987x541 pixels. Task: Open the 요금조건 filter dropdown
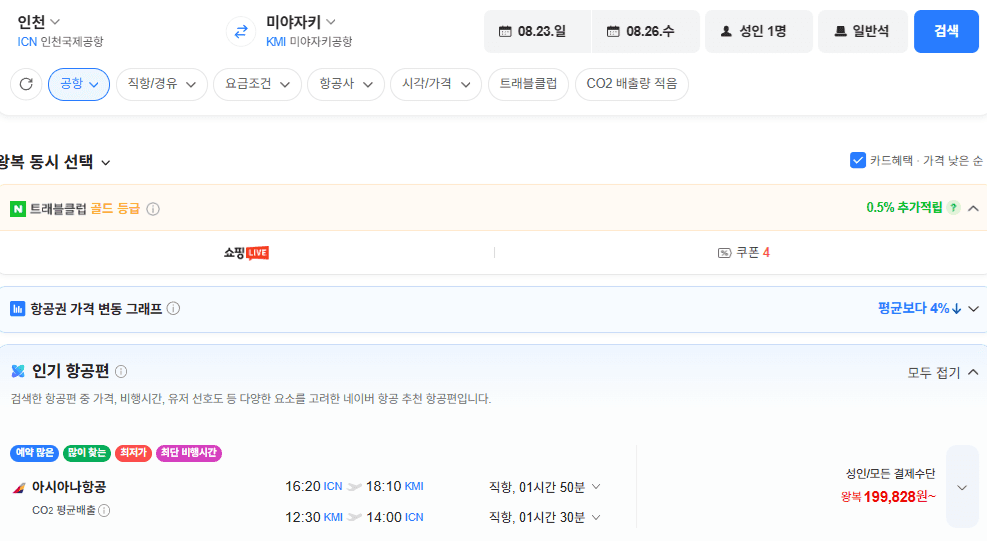(257, 84)
